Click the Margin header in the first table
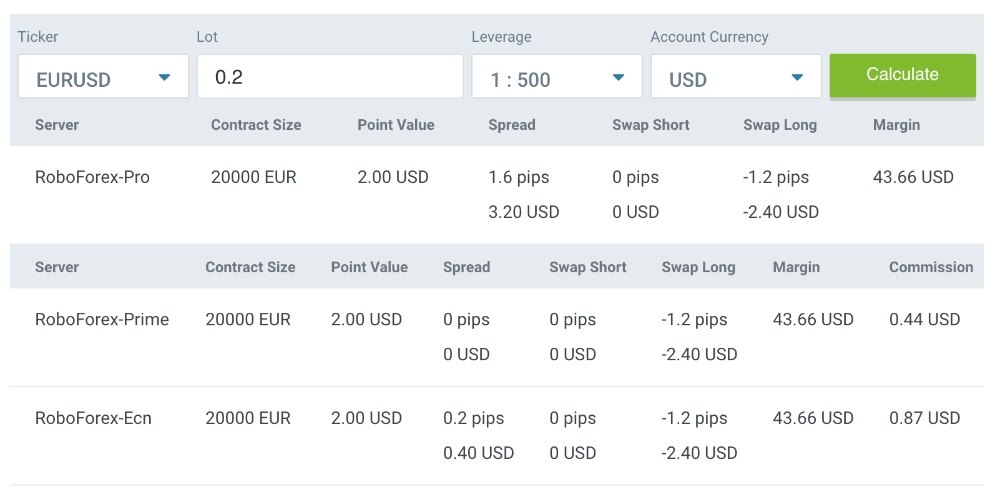The height and width of the screenshot is (497, 1000). click(x=897, y=125)
